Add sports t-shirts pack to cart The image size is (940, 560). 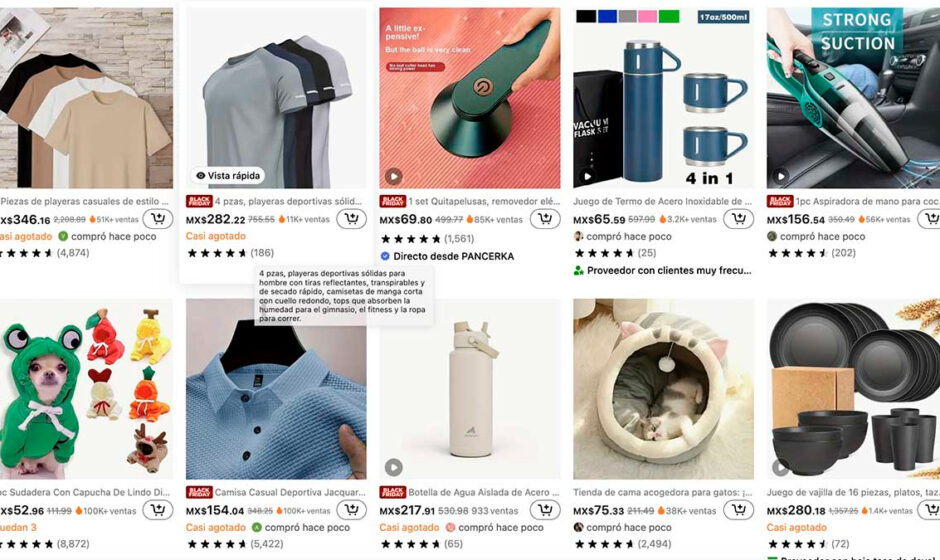click(351, 219)
